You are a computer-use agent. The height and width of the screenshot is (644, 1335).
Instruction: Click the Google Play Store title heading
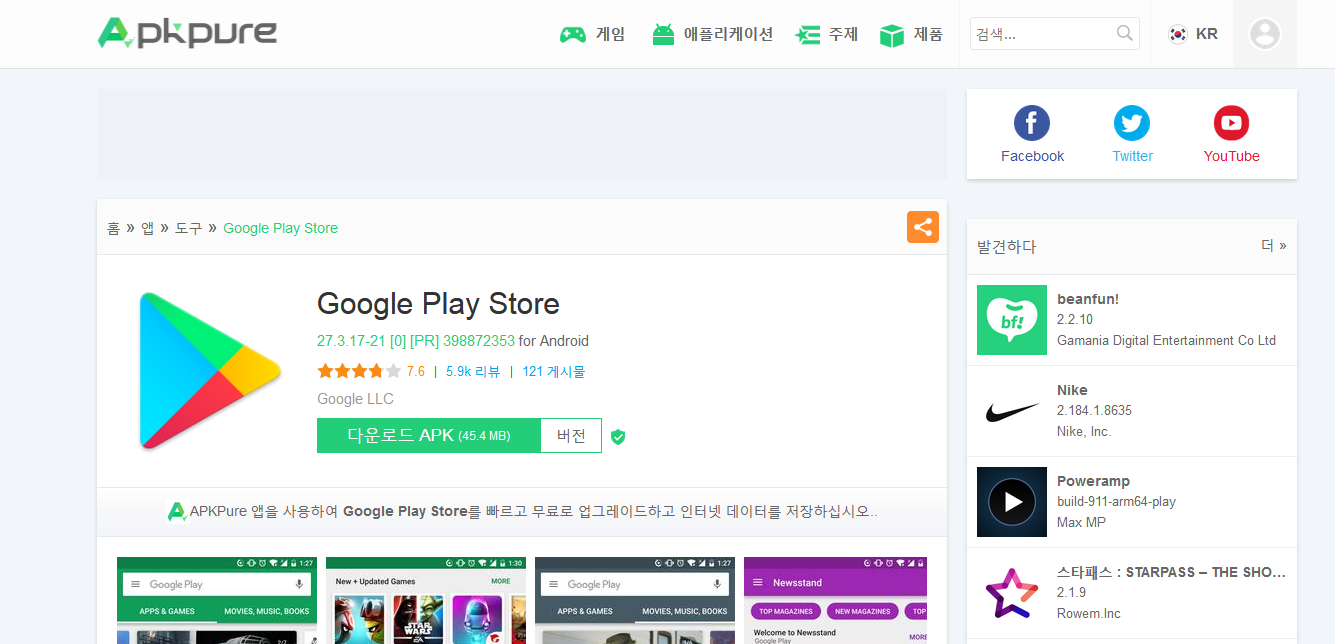pyautogui.click(x=438, y=303)
